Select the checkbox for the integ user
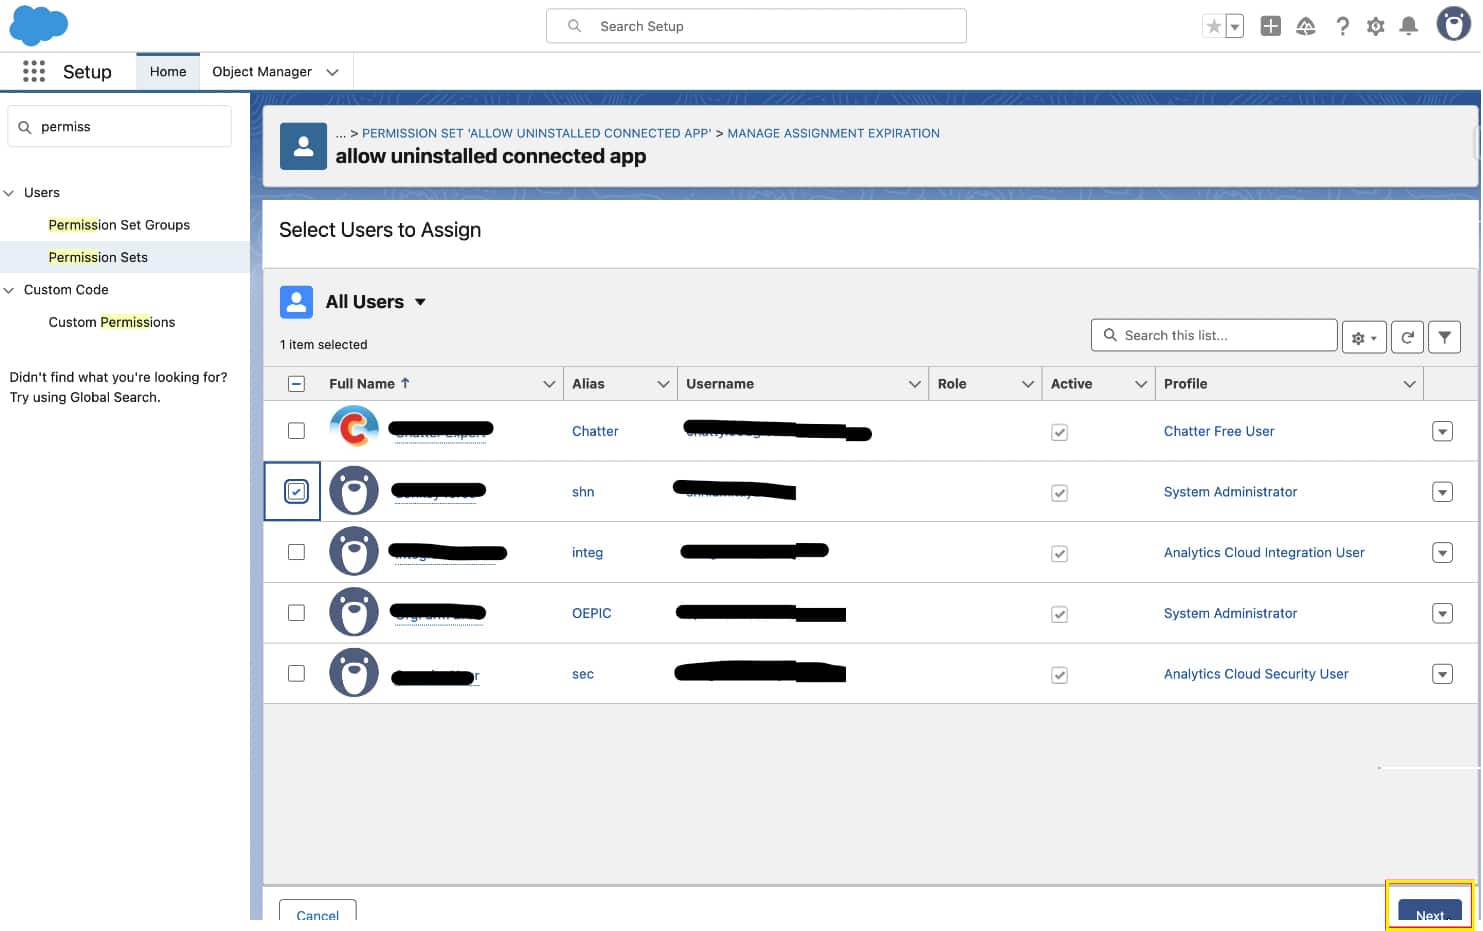Image resolution: width=1483 pixels, height=931 pixels. click(x=296, y=552)
